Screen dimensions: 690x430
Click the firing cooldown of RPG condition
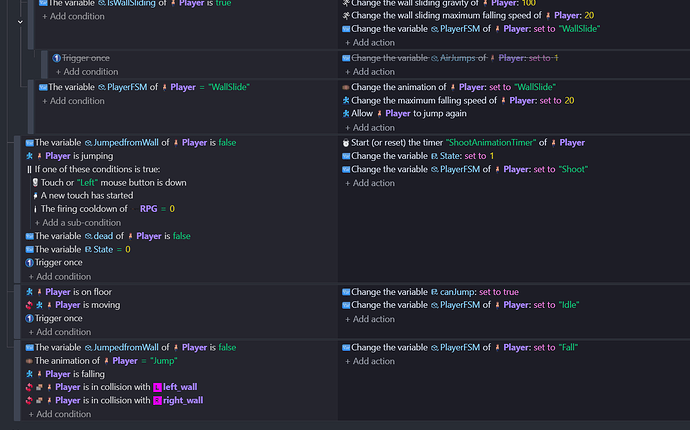104,209
